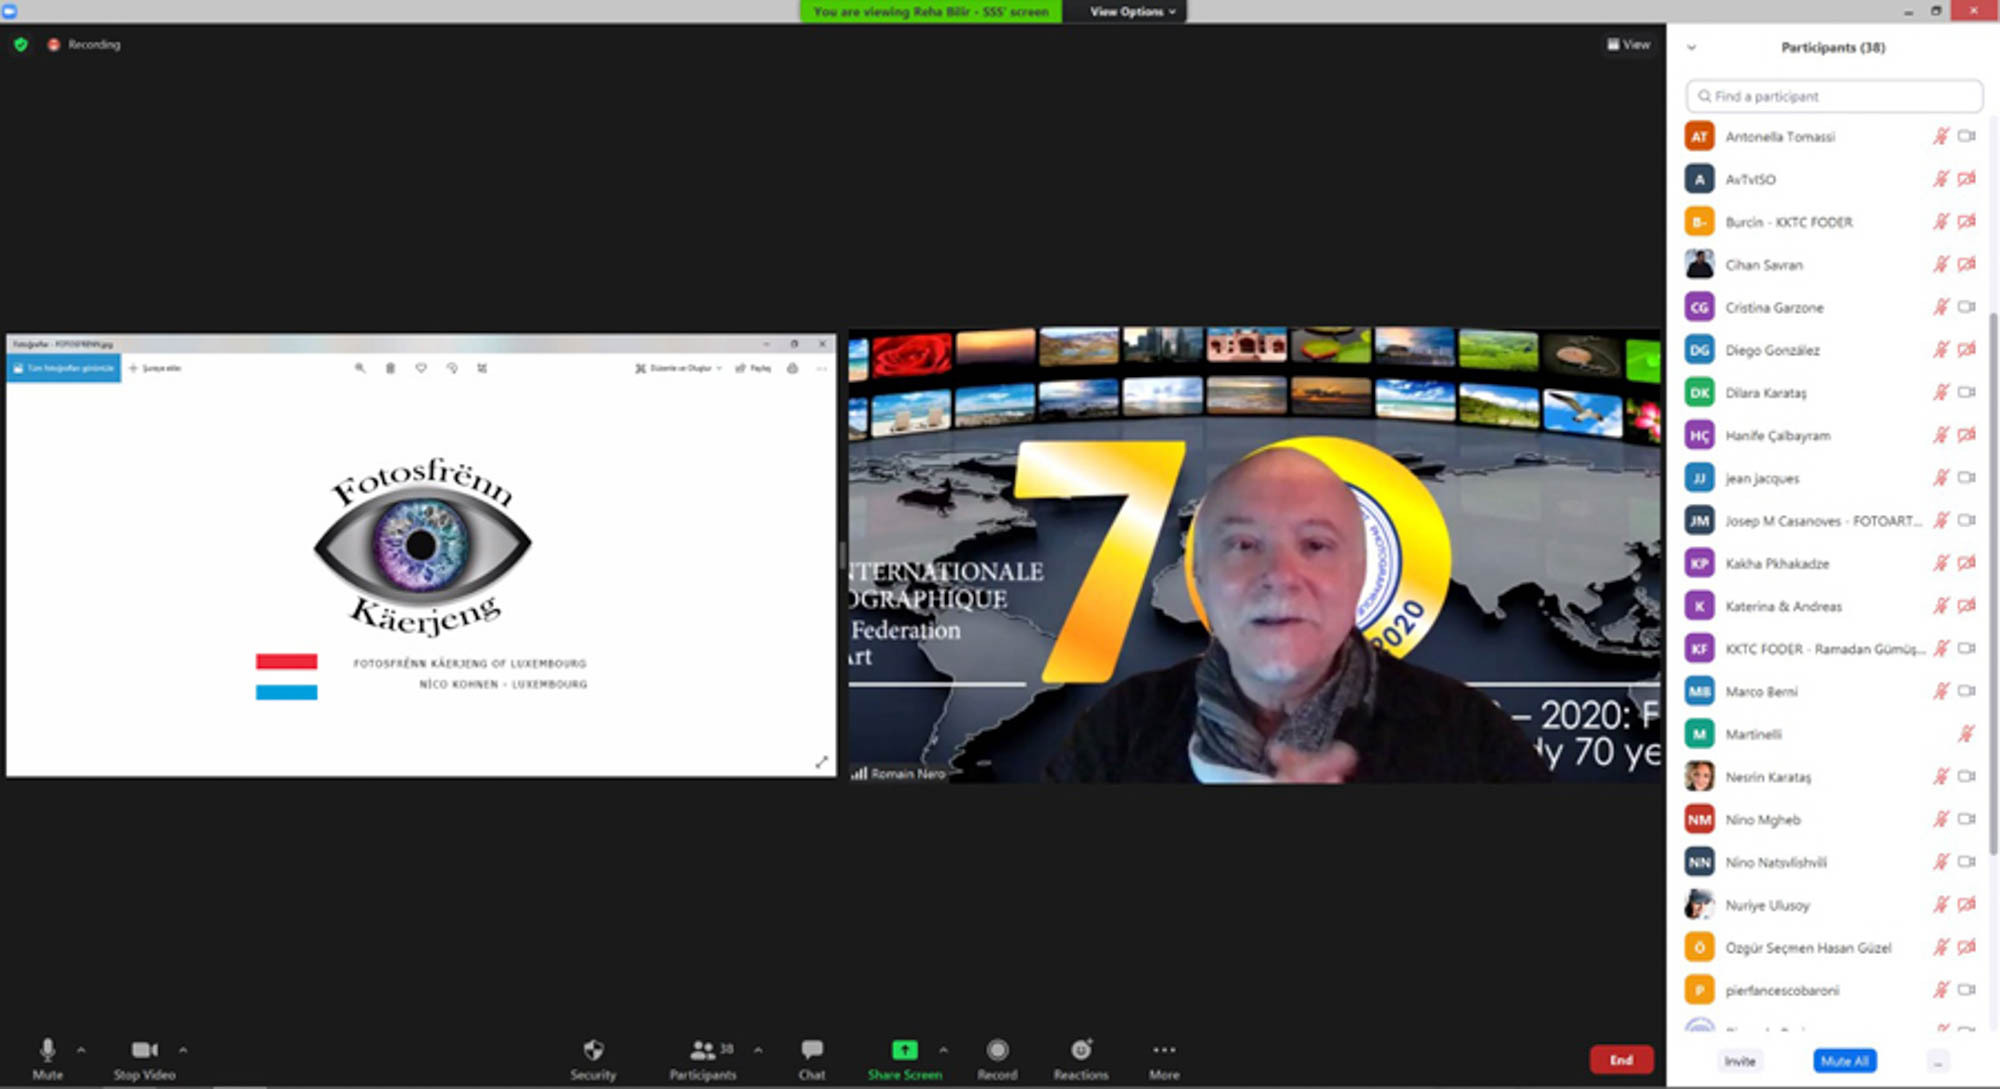Image resolution: width=2000 pixels, height=1089 pixels.
Task: Open the More options ellipsis icon
Action: tap(1163, 1051)
